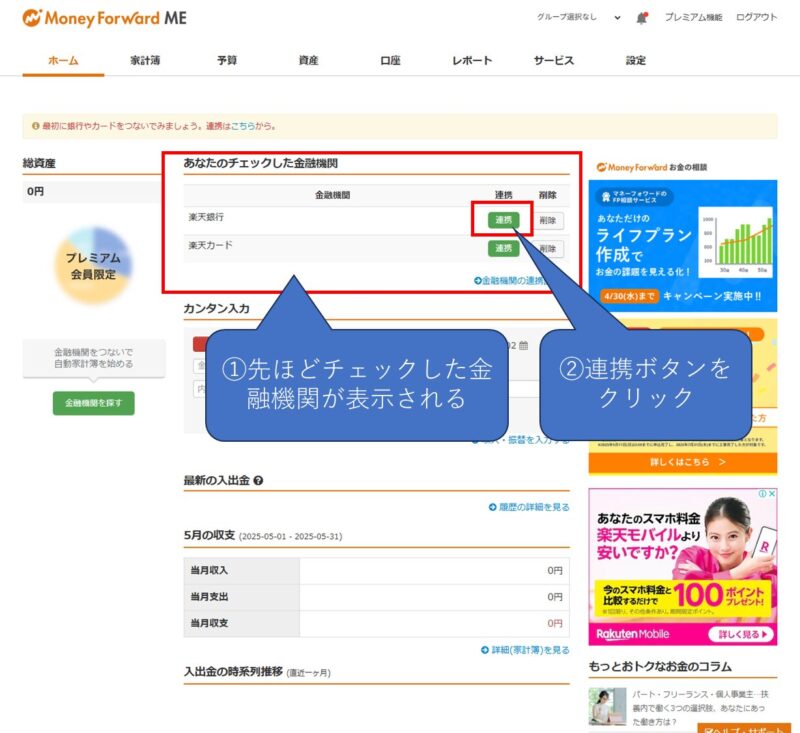This screenshot has height=733, width=800.
Task: Click the help icon beside 最新の入出金
Action: pos(258,481)
